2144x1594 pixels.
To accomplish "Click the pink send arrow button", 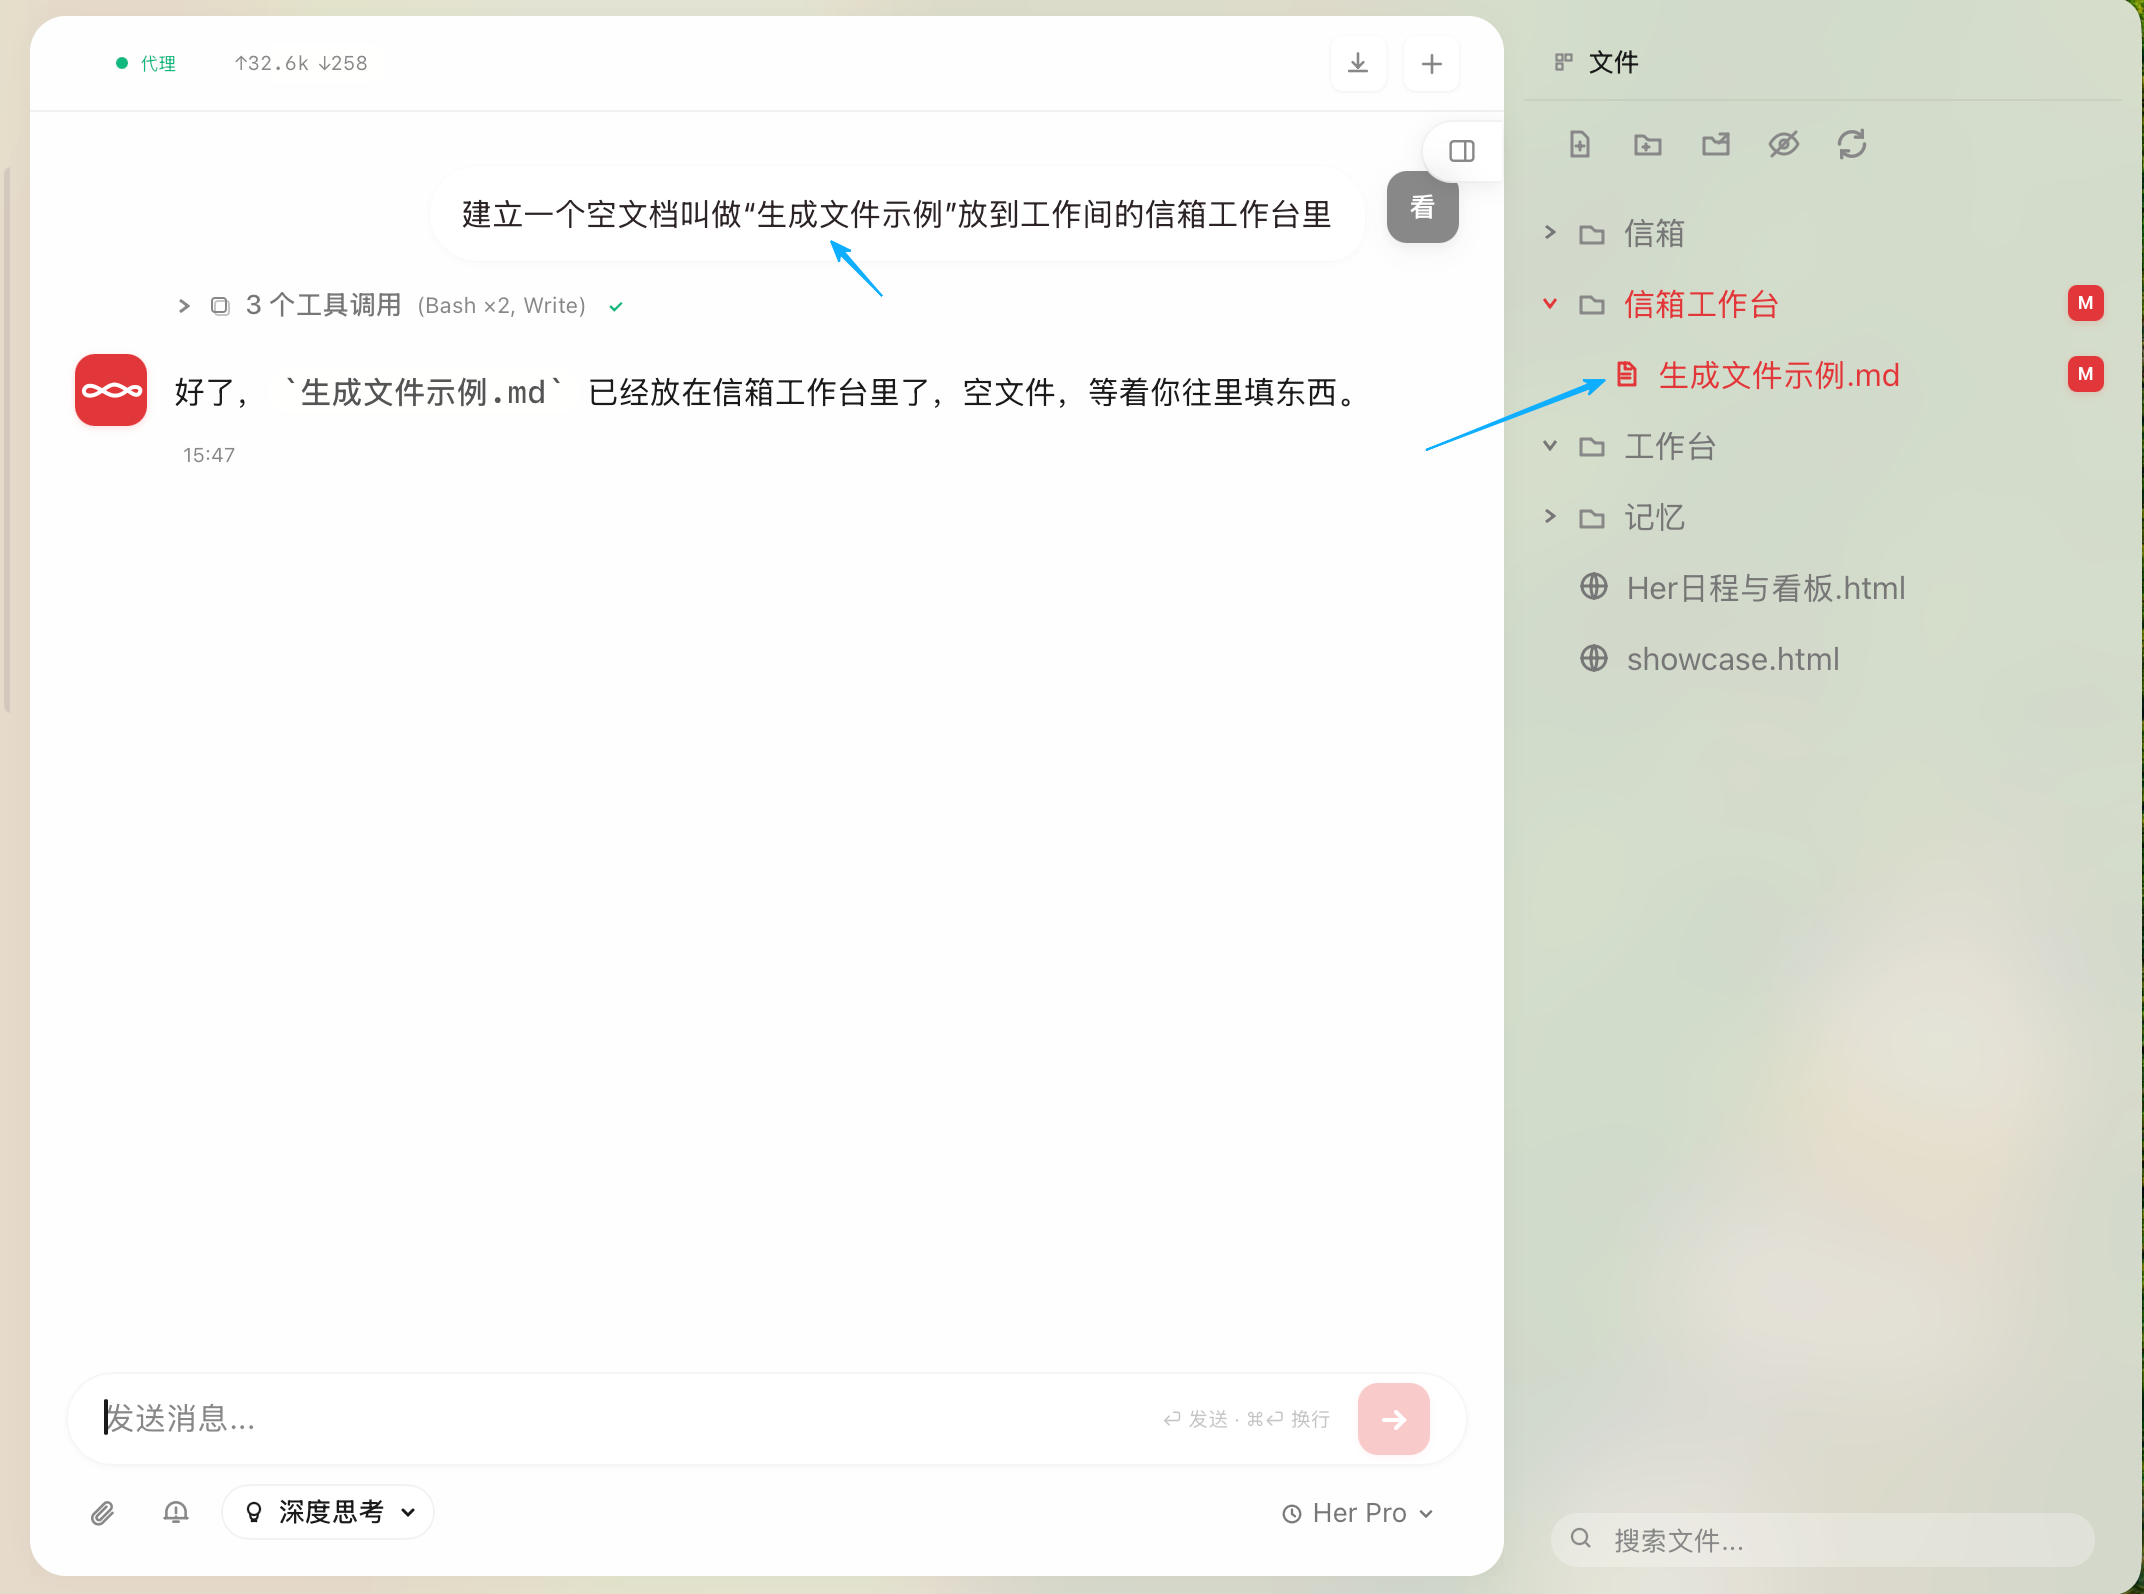I will click(1394, 1418).
